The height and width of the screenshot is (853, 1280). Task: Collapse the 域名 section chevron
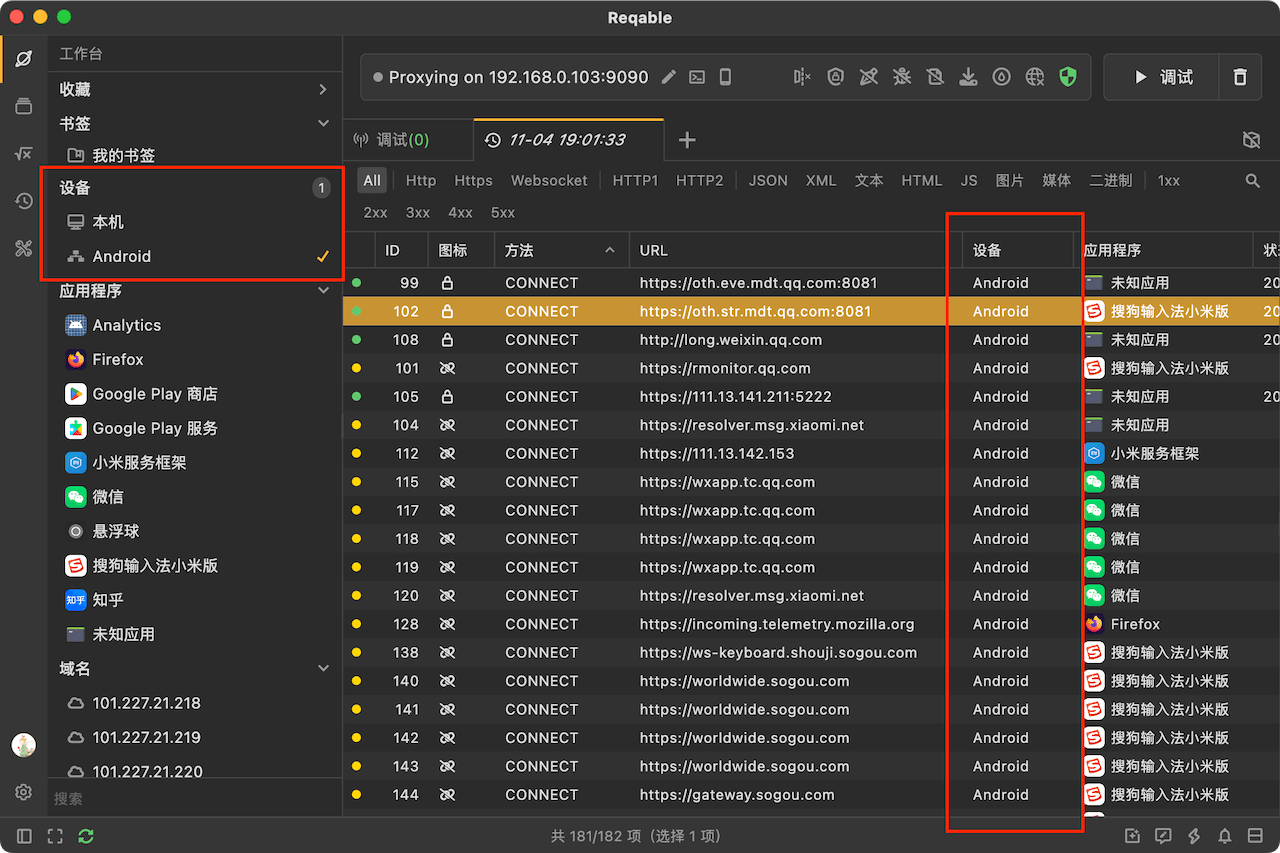pyautogui.click(x=323, y=668)
